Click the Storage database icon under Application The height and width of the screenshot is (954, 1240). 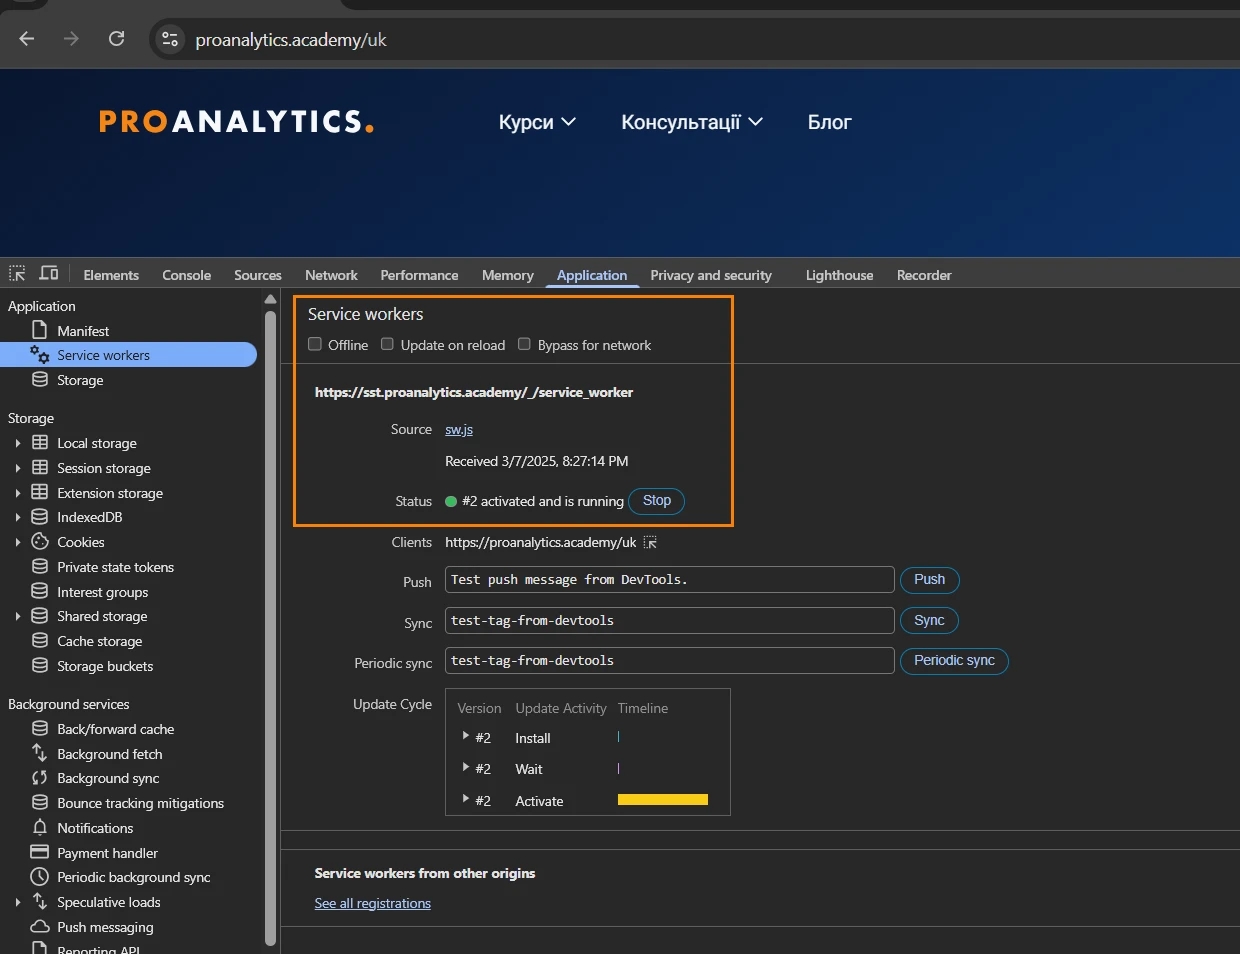coord(40,380)
